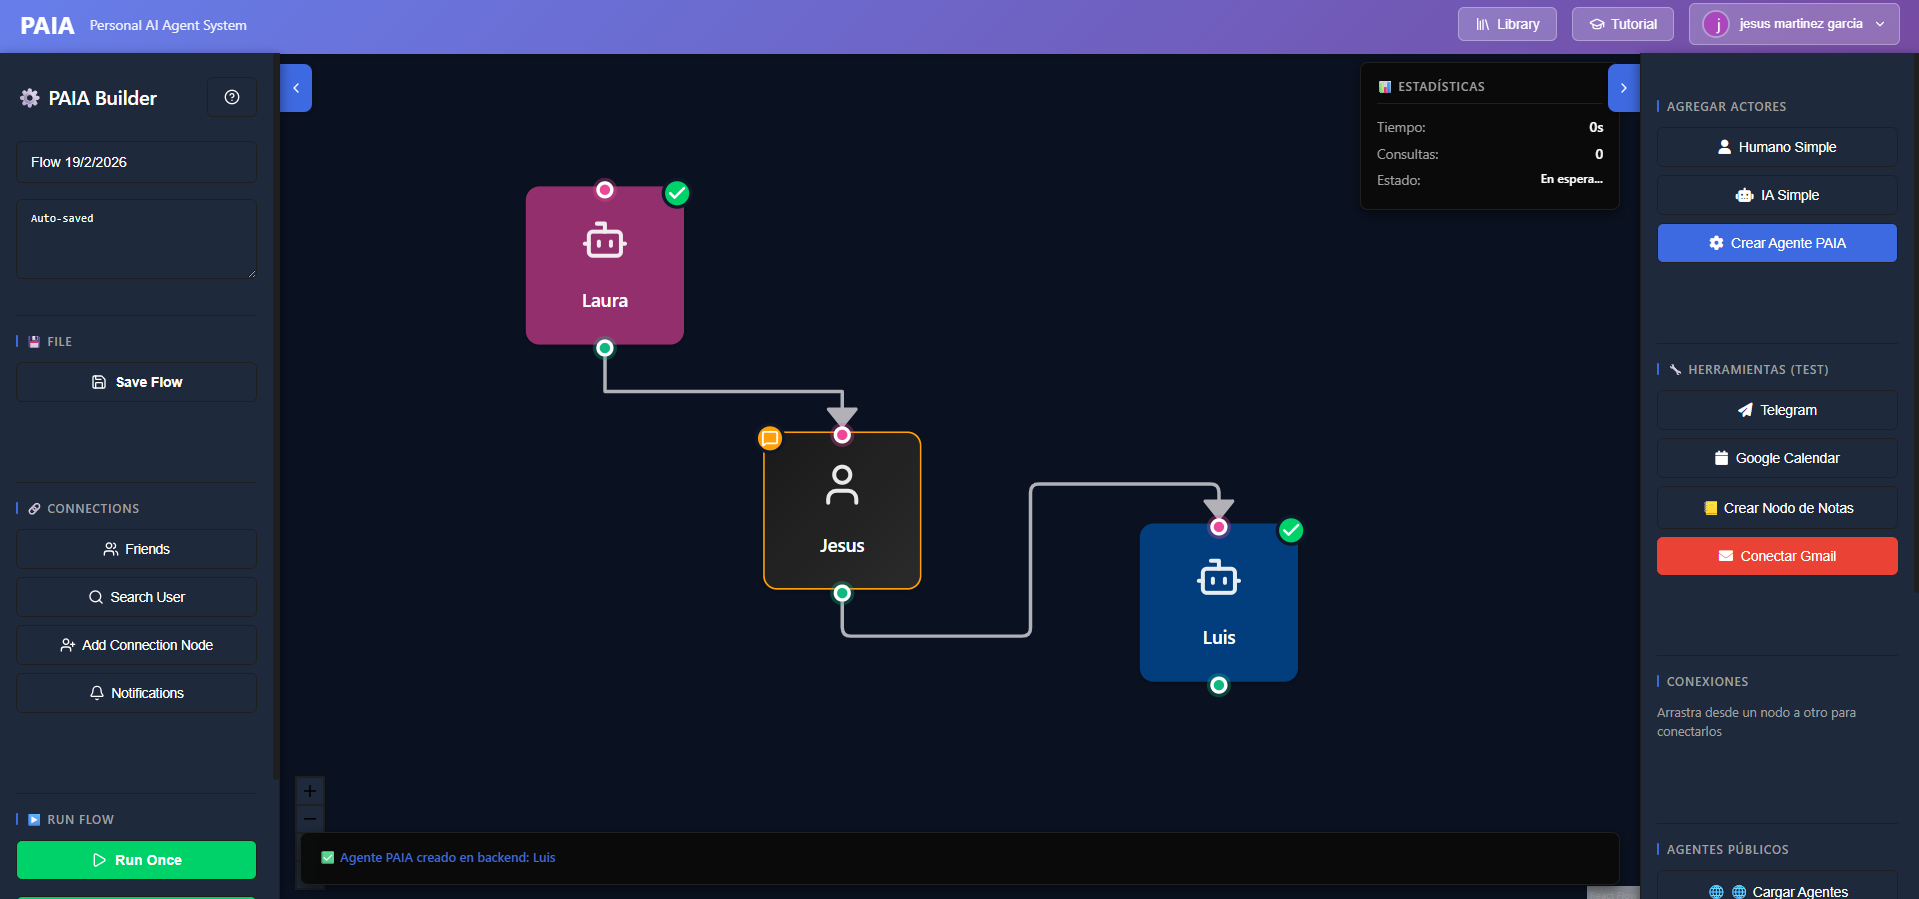Run the flow with Run Once

click(x=136, y=860)
